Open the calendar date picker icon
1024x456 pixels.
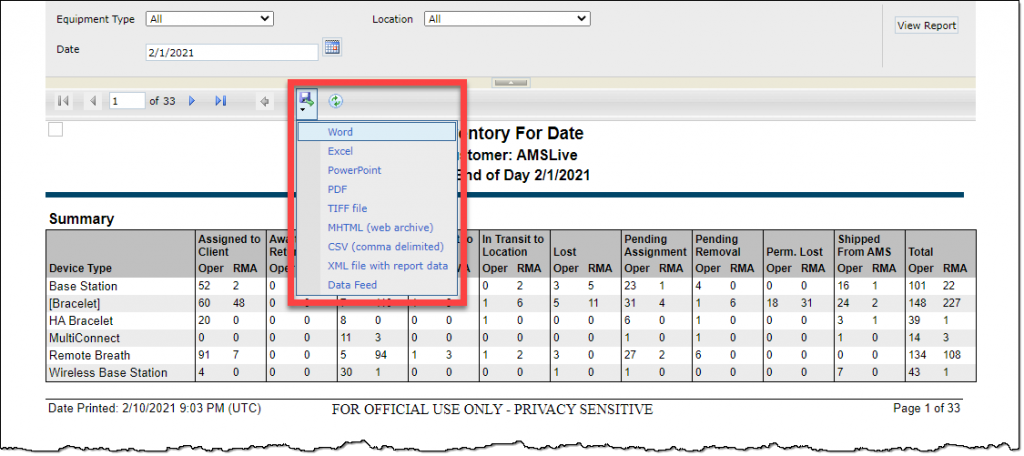[x=332, y=47]
